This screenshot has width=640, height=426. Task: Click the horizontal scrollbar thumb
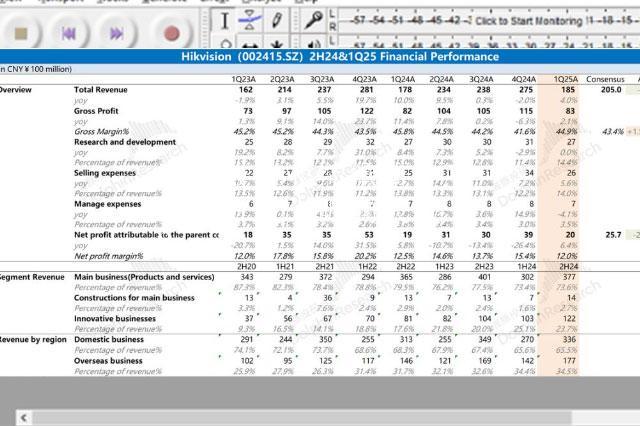(x=302, y=417)
